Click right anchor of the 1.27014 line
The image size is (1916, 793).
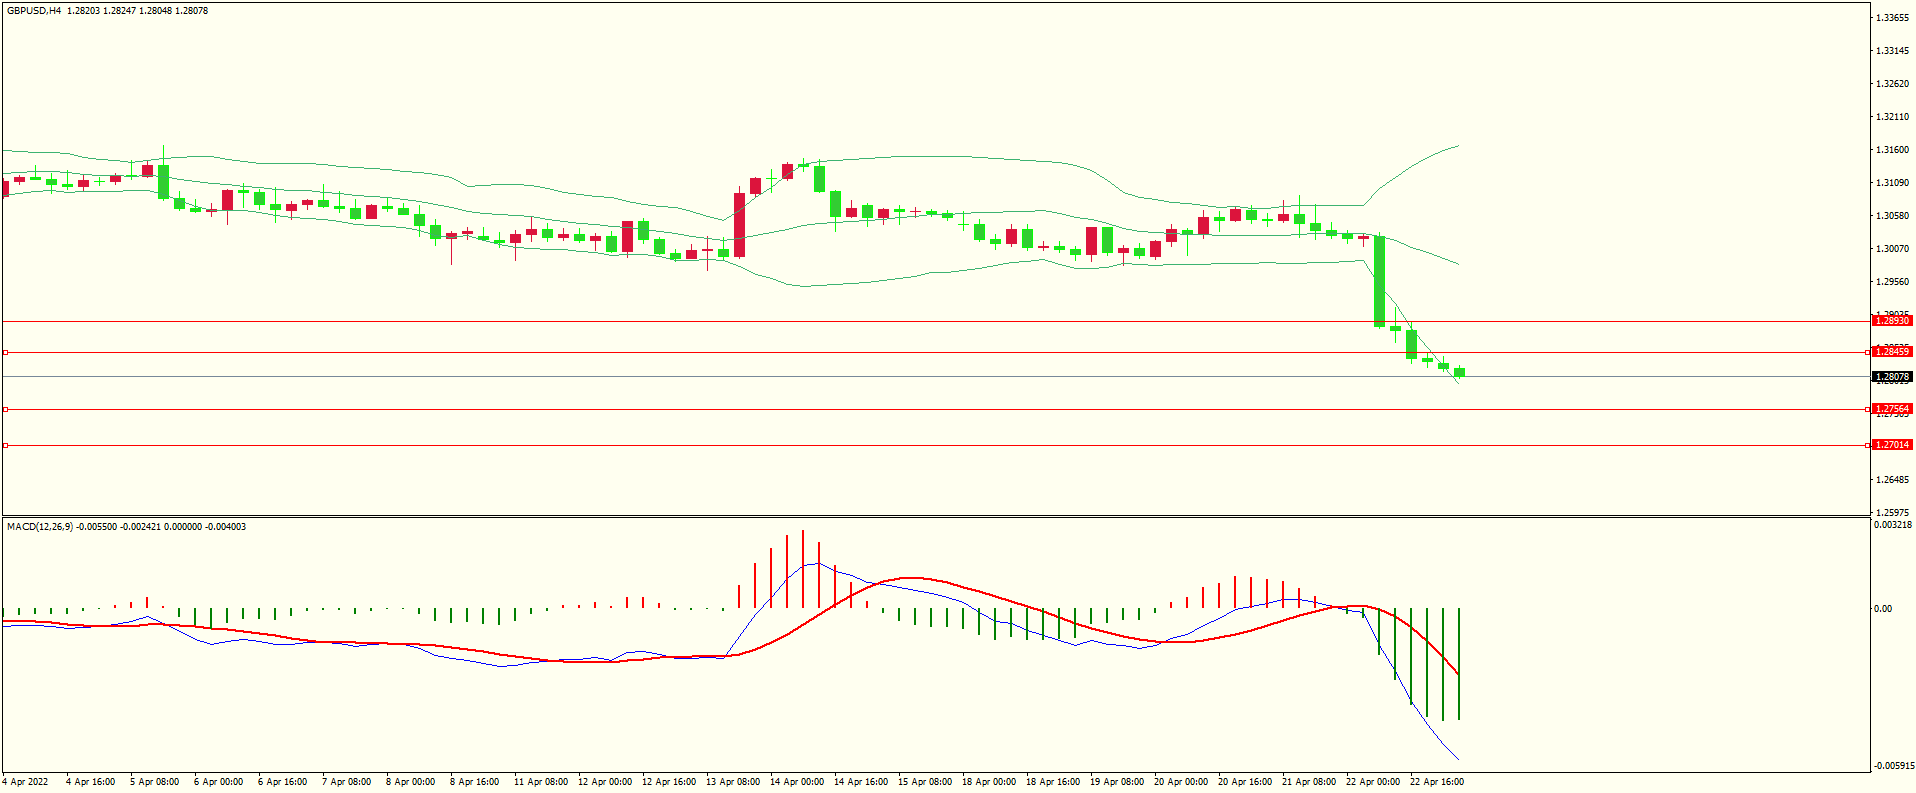click(x=1868, y=445)
